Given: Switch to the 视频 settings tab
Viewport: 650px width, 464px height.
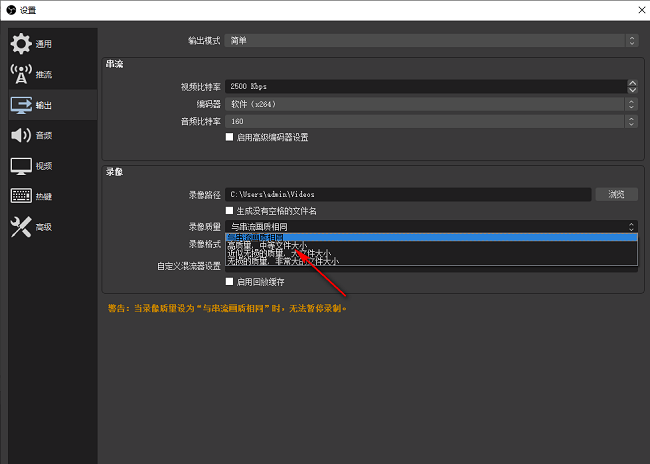Looking at the screenshot, I should tap(53, 166).
